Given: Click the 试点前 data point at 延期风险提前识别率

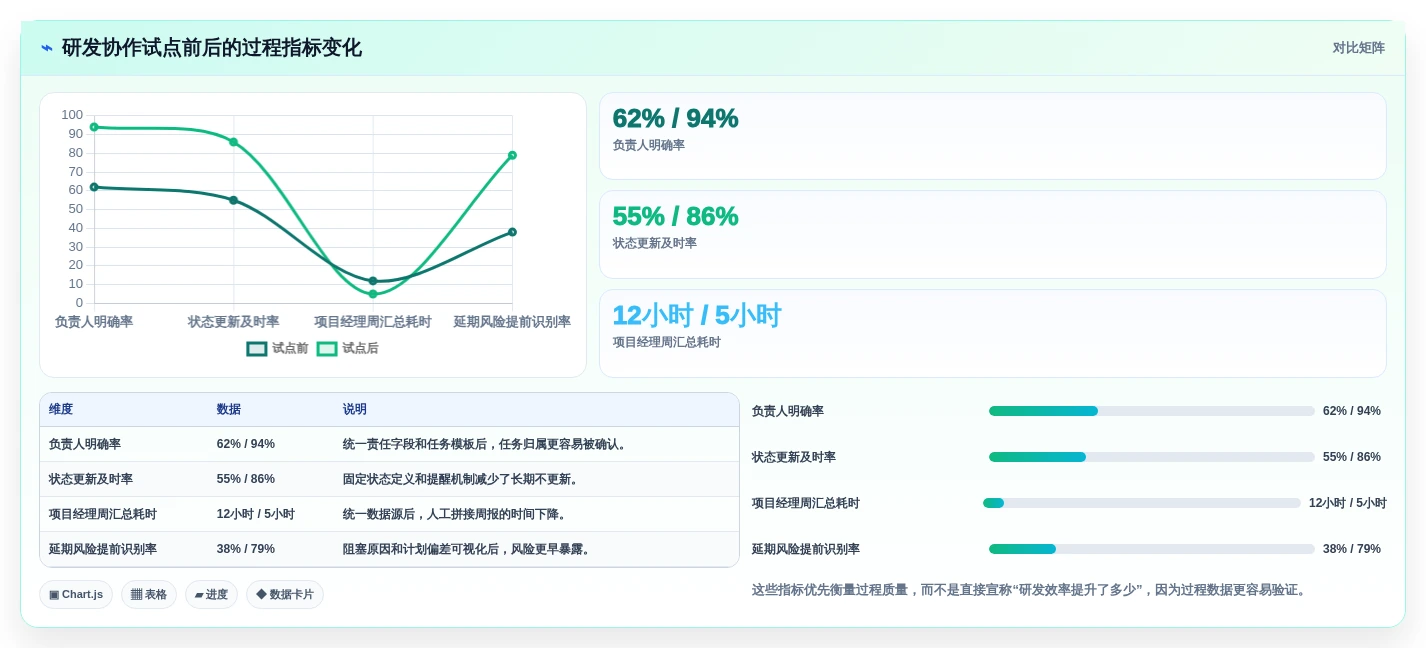Looking at the screenshot, I should (512, 232).
